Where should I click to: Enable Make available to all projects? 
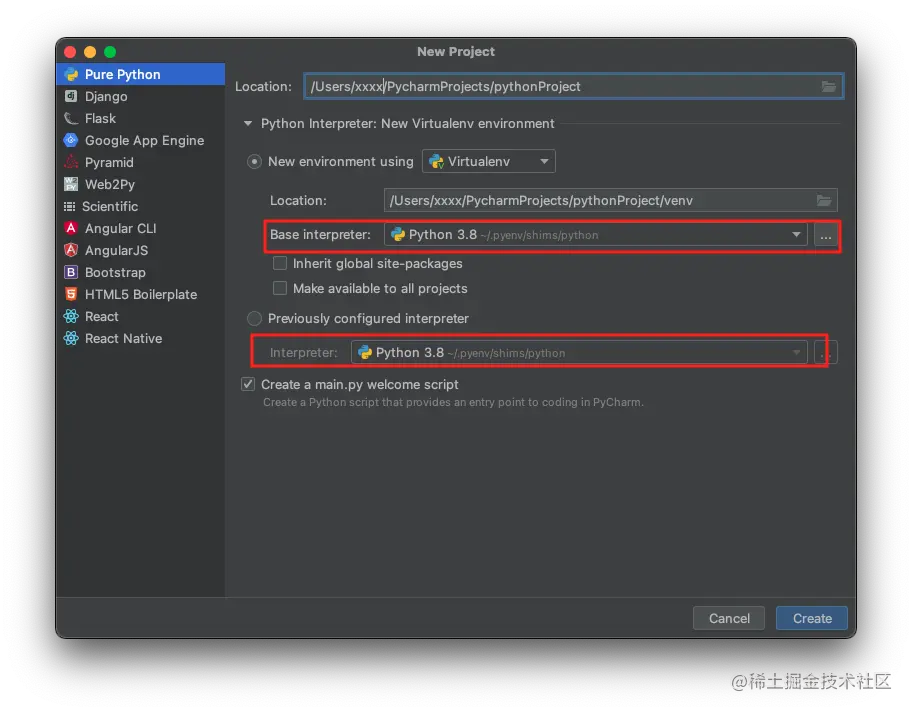[280, 289]
